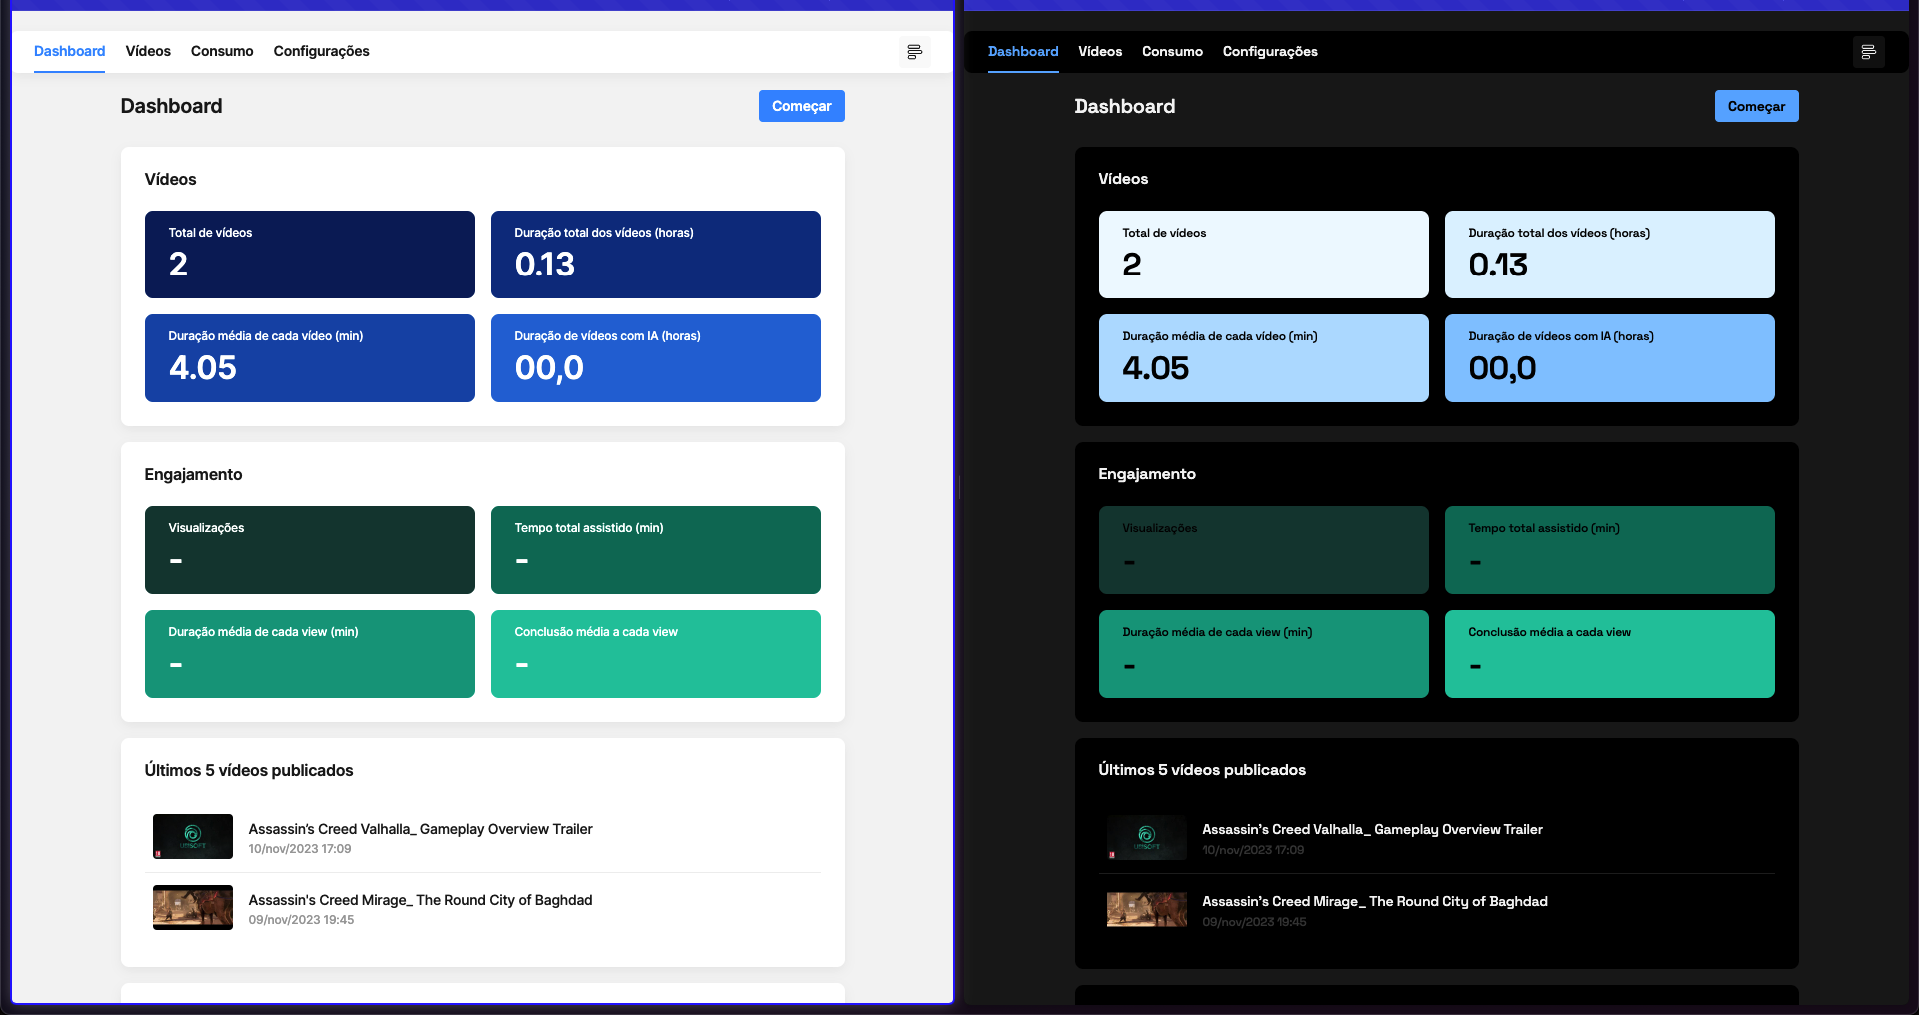Image resolution: width=1919 pixels, height=1015 pixels.
Task: Open the 'Round City of Baghdad' video title link
Action: [420, 900]
